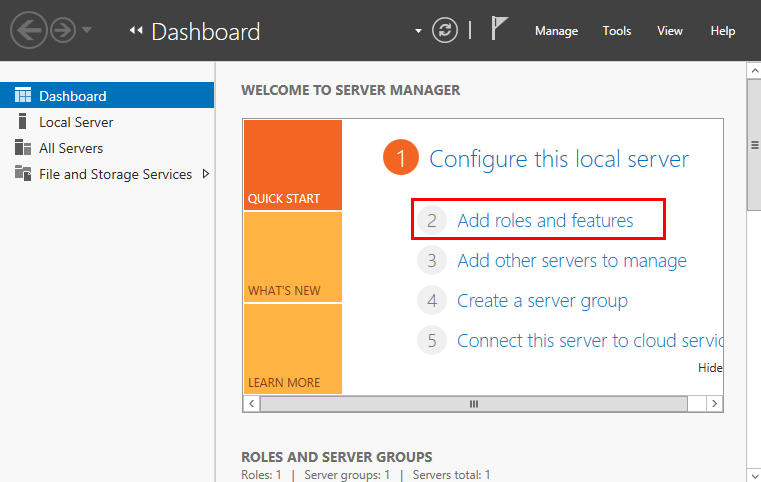Click the number 3 circle icon
The height and width of the screenshot is (482, 761).
431,261
